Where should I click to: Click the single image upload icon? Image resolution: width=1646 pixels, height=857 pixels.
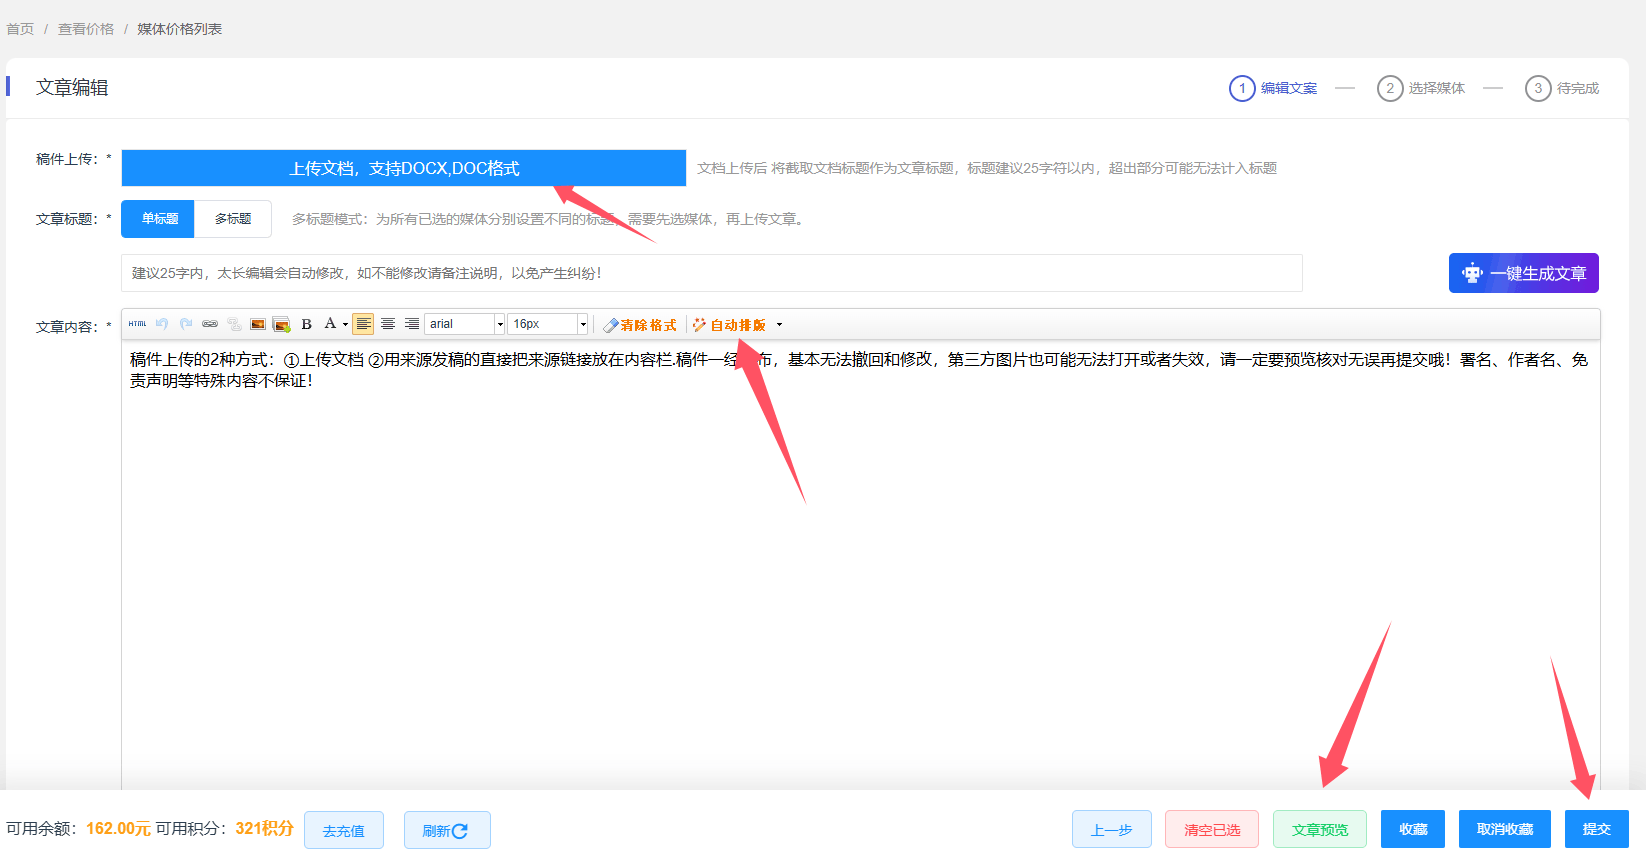(x=258, y=324)
